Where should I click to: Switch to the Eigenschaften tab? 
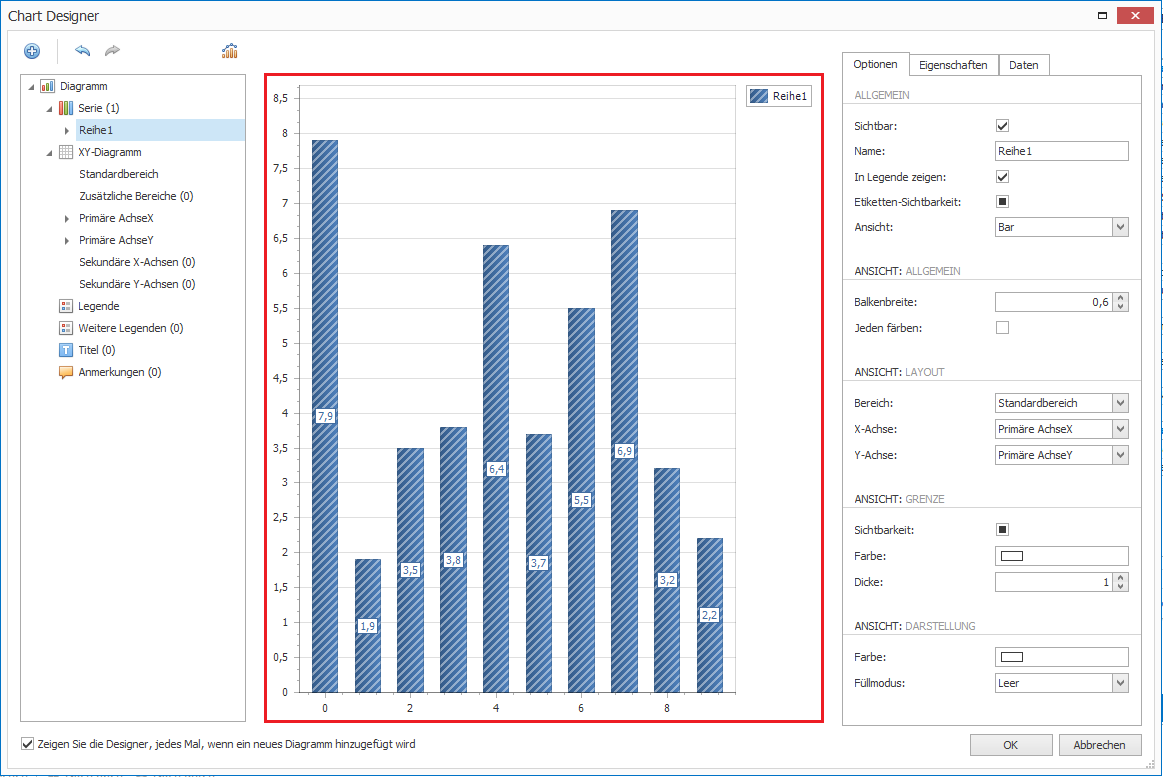[x=953, y=65]
